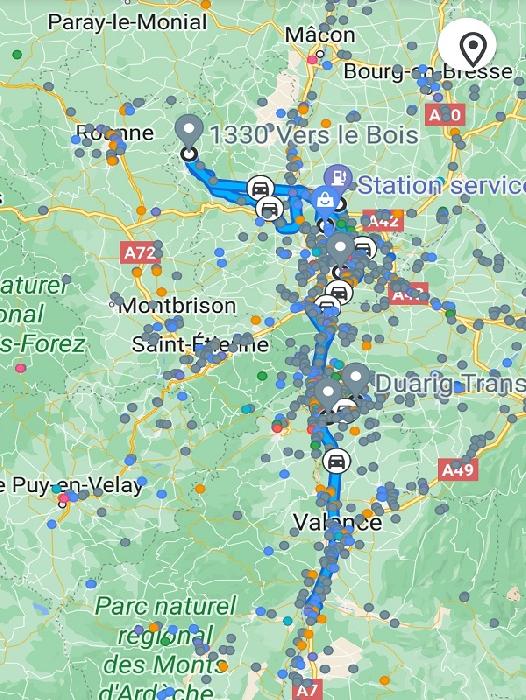Screen dimensions: 526x700
Task: Tap the Bourg-en-Bresse label
Action: (428, 71)
